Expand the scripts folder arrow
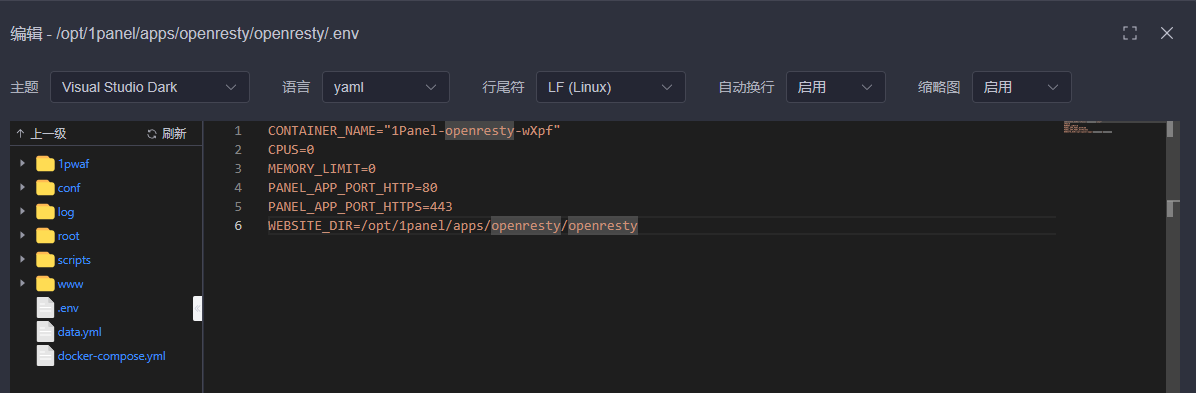1196x393 pixels. click(22, 259)
